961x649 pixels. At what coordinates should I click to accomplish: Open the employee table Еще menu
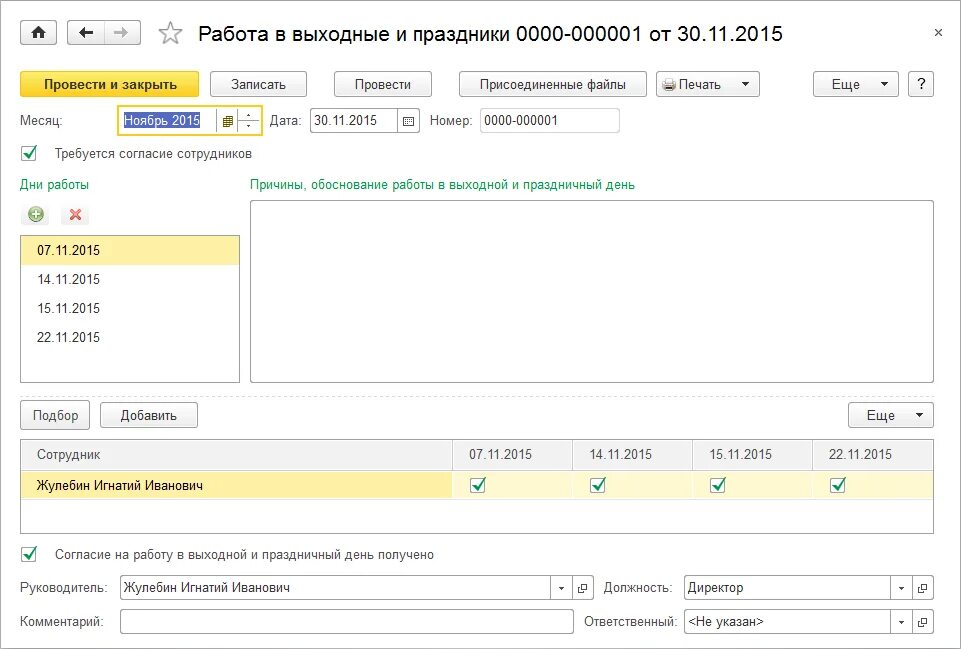[x=891, y=415]
